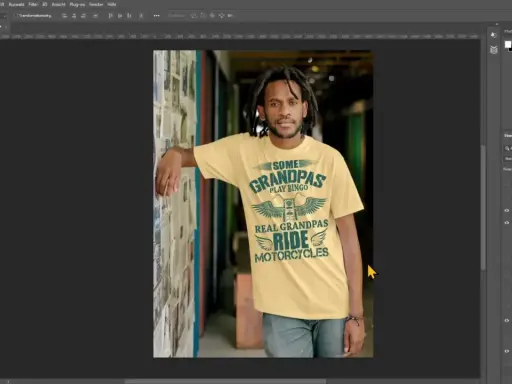Image resolution: width=512 pixels, height=384 pixels.
Task: Select the 3D orbit camera icon
Action: 194,16
